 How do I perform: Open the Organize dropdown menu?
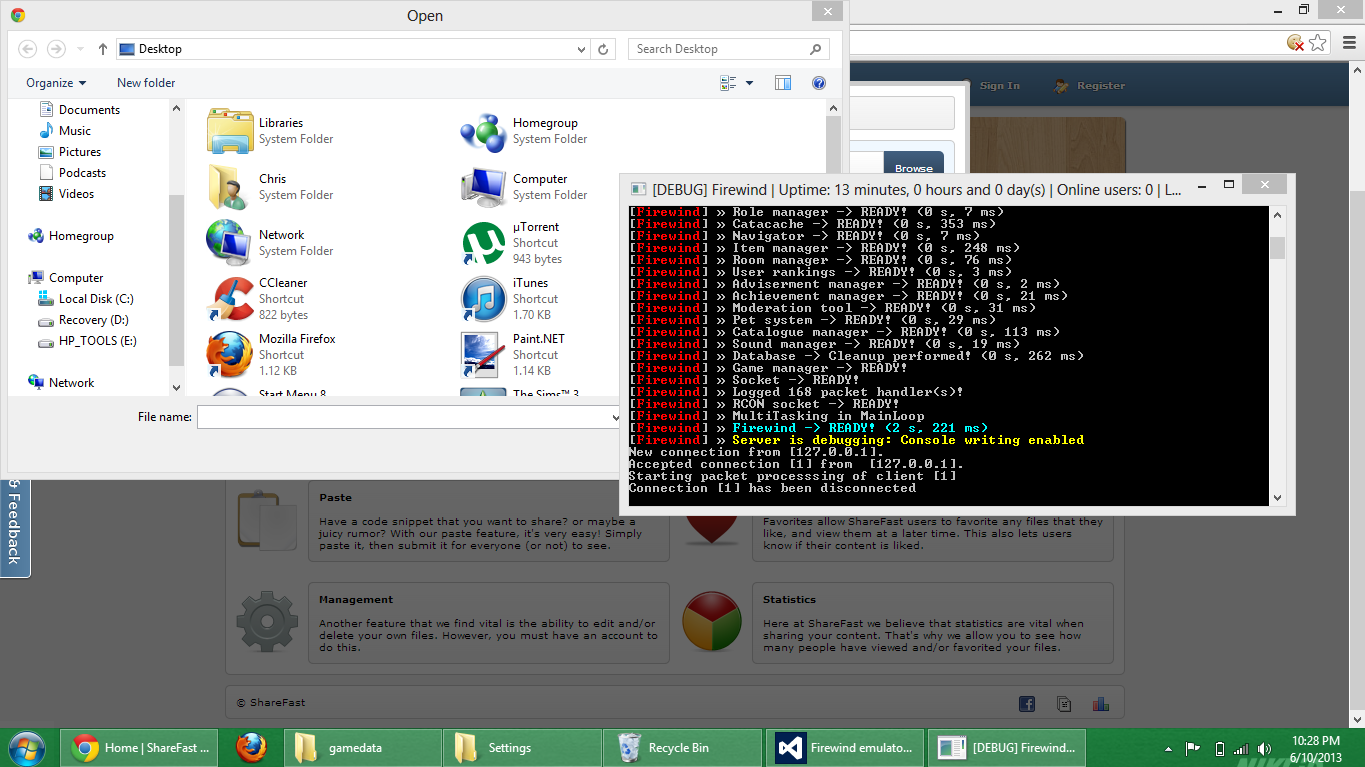tap(56, 83)
